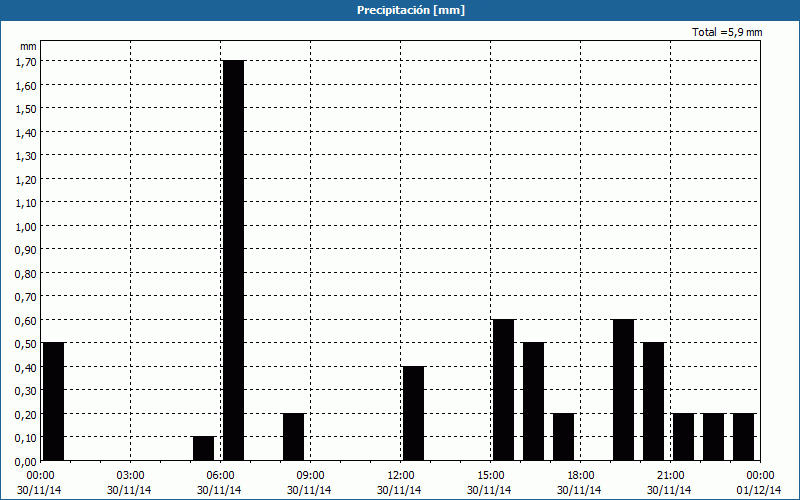Select the Total =5,9 mm label
This screenshot has width=800, height=500.
pyautogui.click(x=727, y=32)
